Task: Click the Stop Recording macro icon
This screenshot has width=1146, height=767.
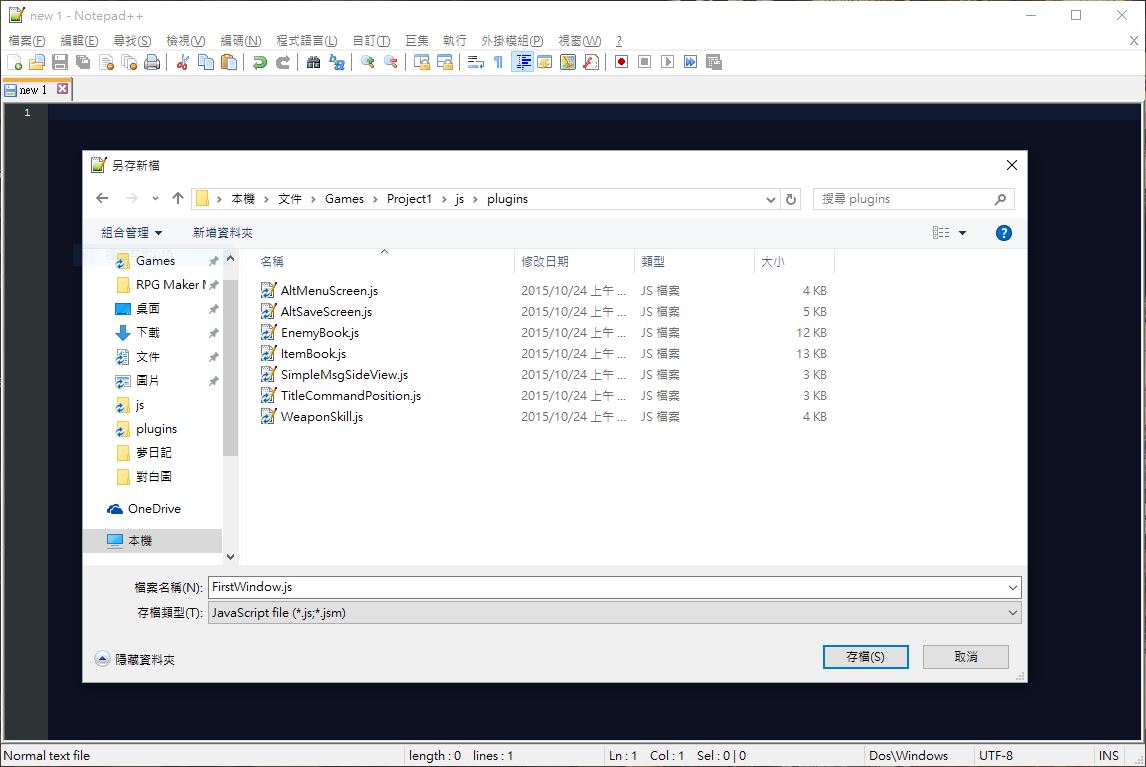Action: [645, 62]
